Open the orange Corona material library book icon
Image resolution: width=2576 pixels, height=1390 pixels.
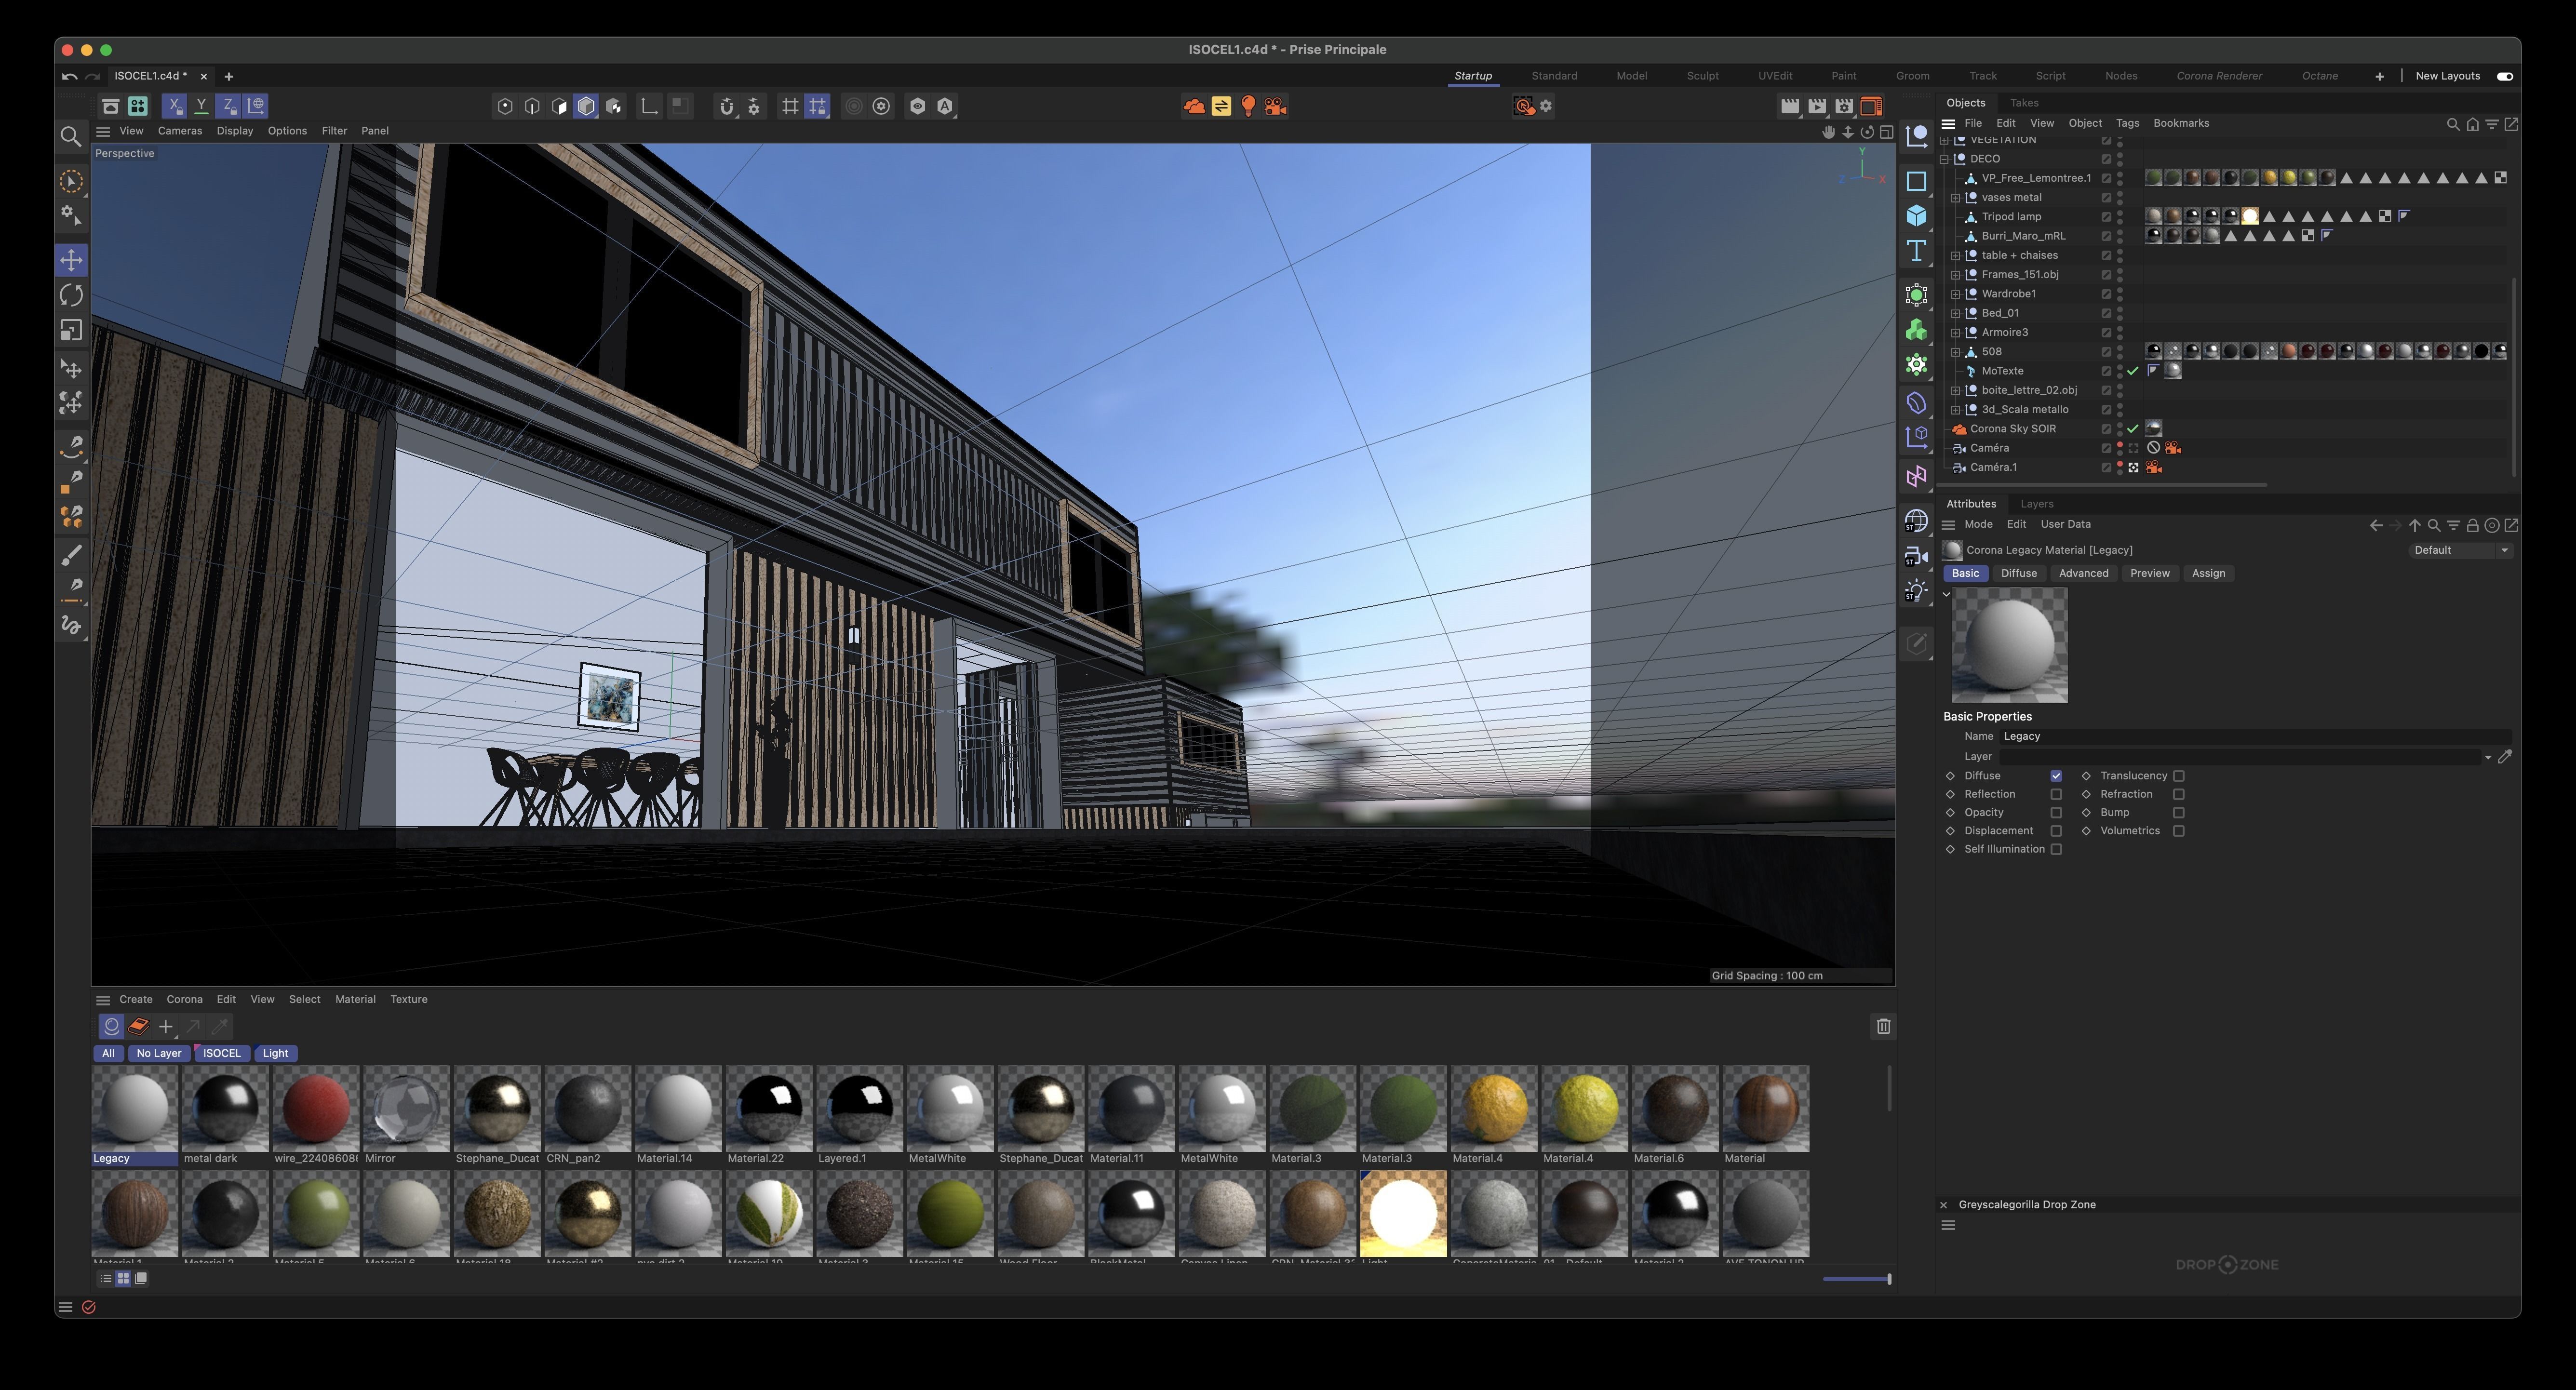pos(139,1026)
